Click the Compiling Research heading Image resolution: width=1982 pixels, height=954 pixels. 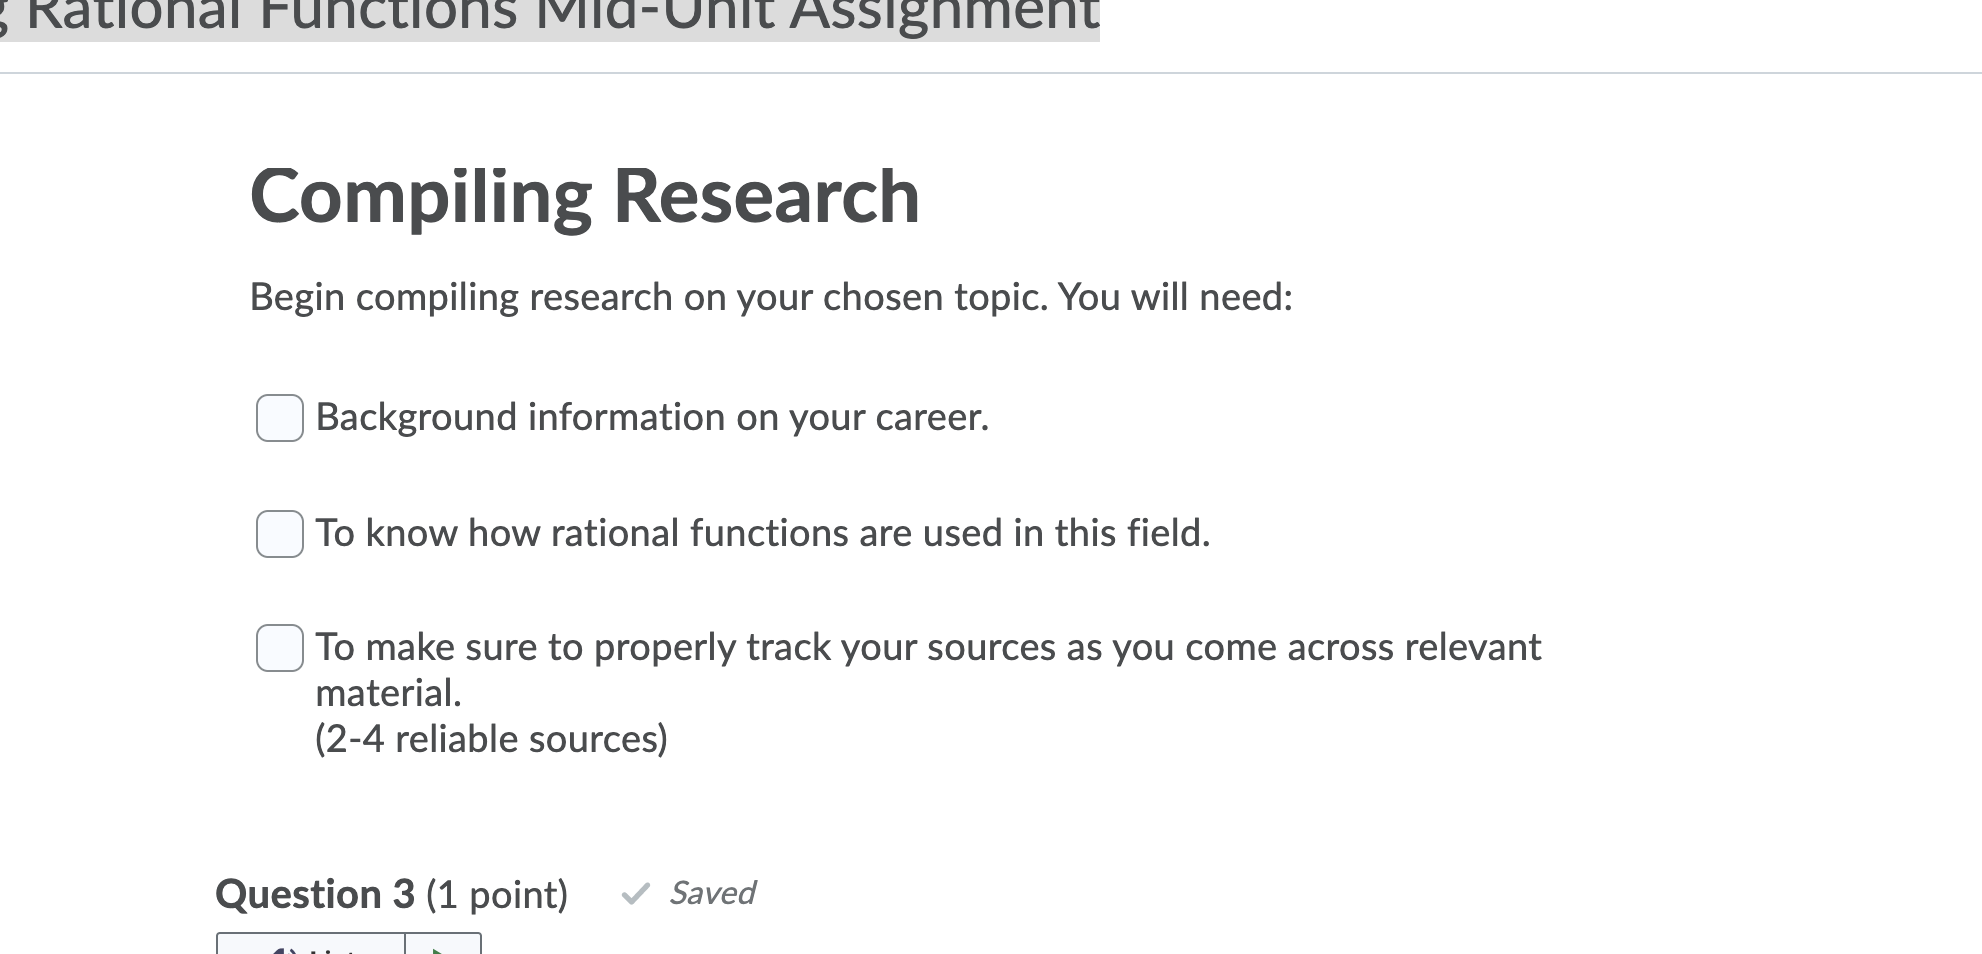(585, 196)
